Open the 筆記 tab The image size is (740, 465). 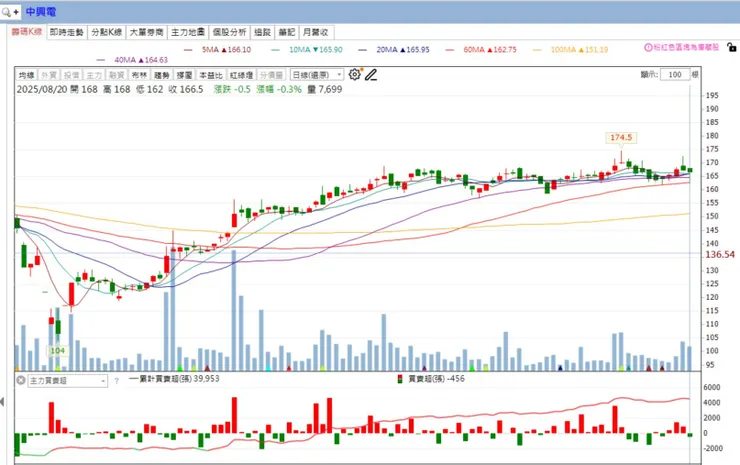point(286,32)
